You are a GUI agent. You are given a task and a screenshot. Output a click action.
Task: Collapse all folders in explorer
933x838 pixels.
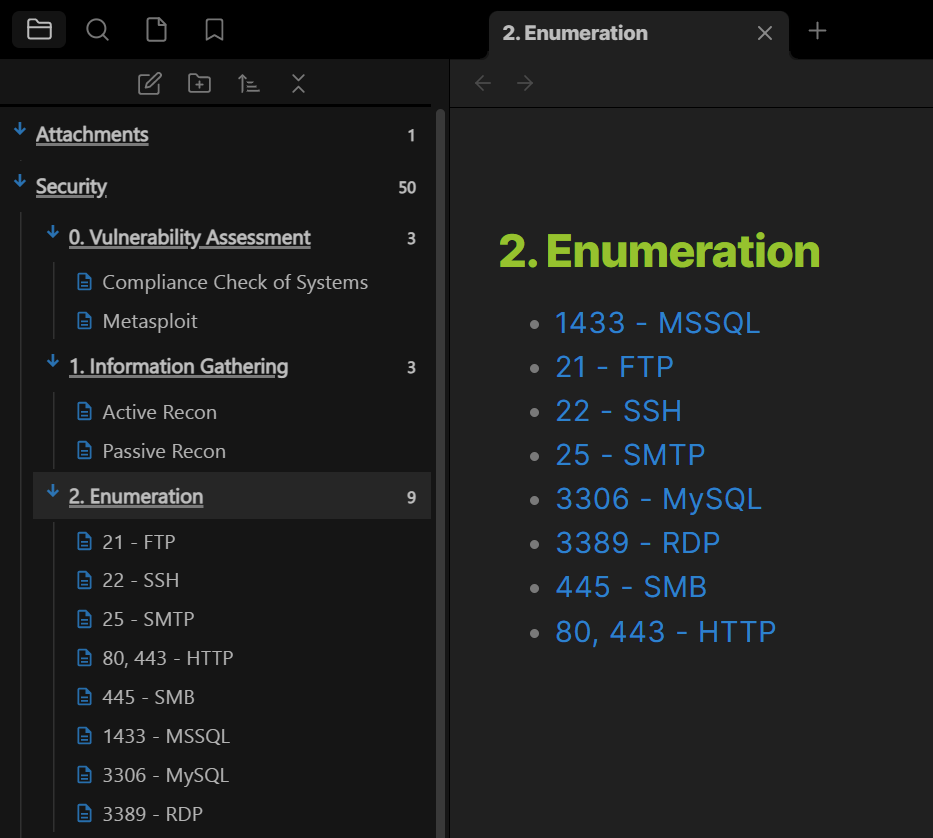pyautogui.click(x=298, y=84)
